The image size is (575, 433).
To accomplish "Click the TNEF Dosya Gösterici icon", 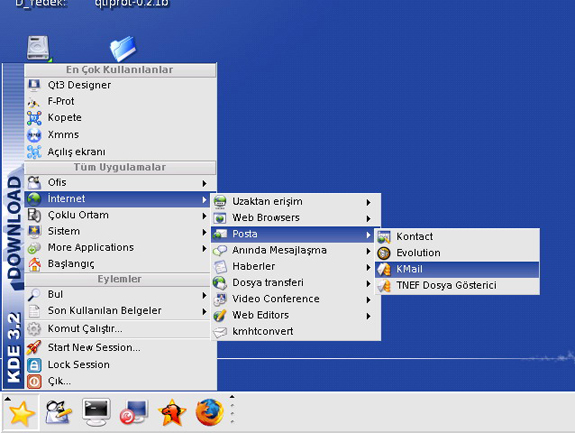I will pyautogui.click(x=384, y=286).
